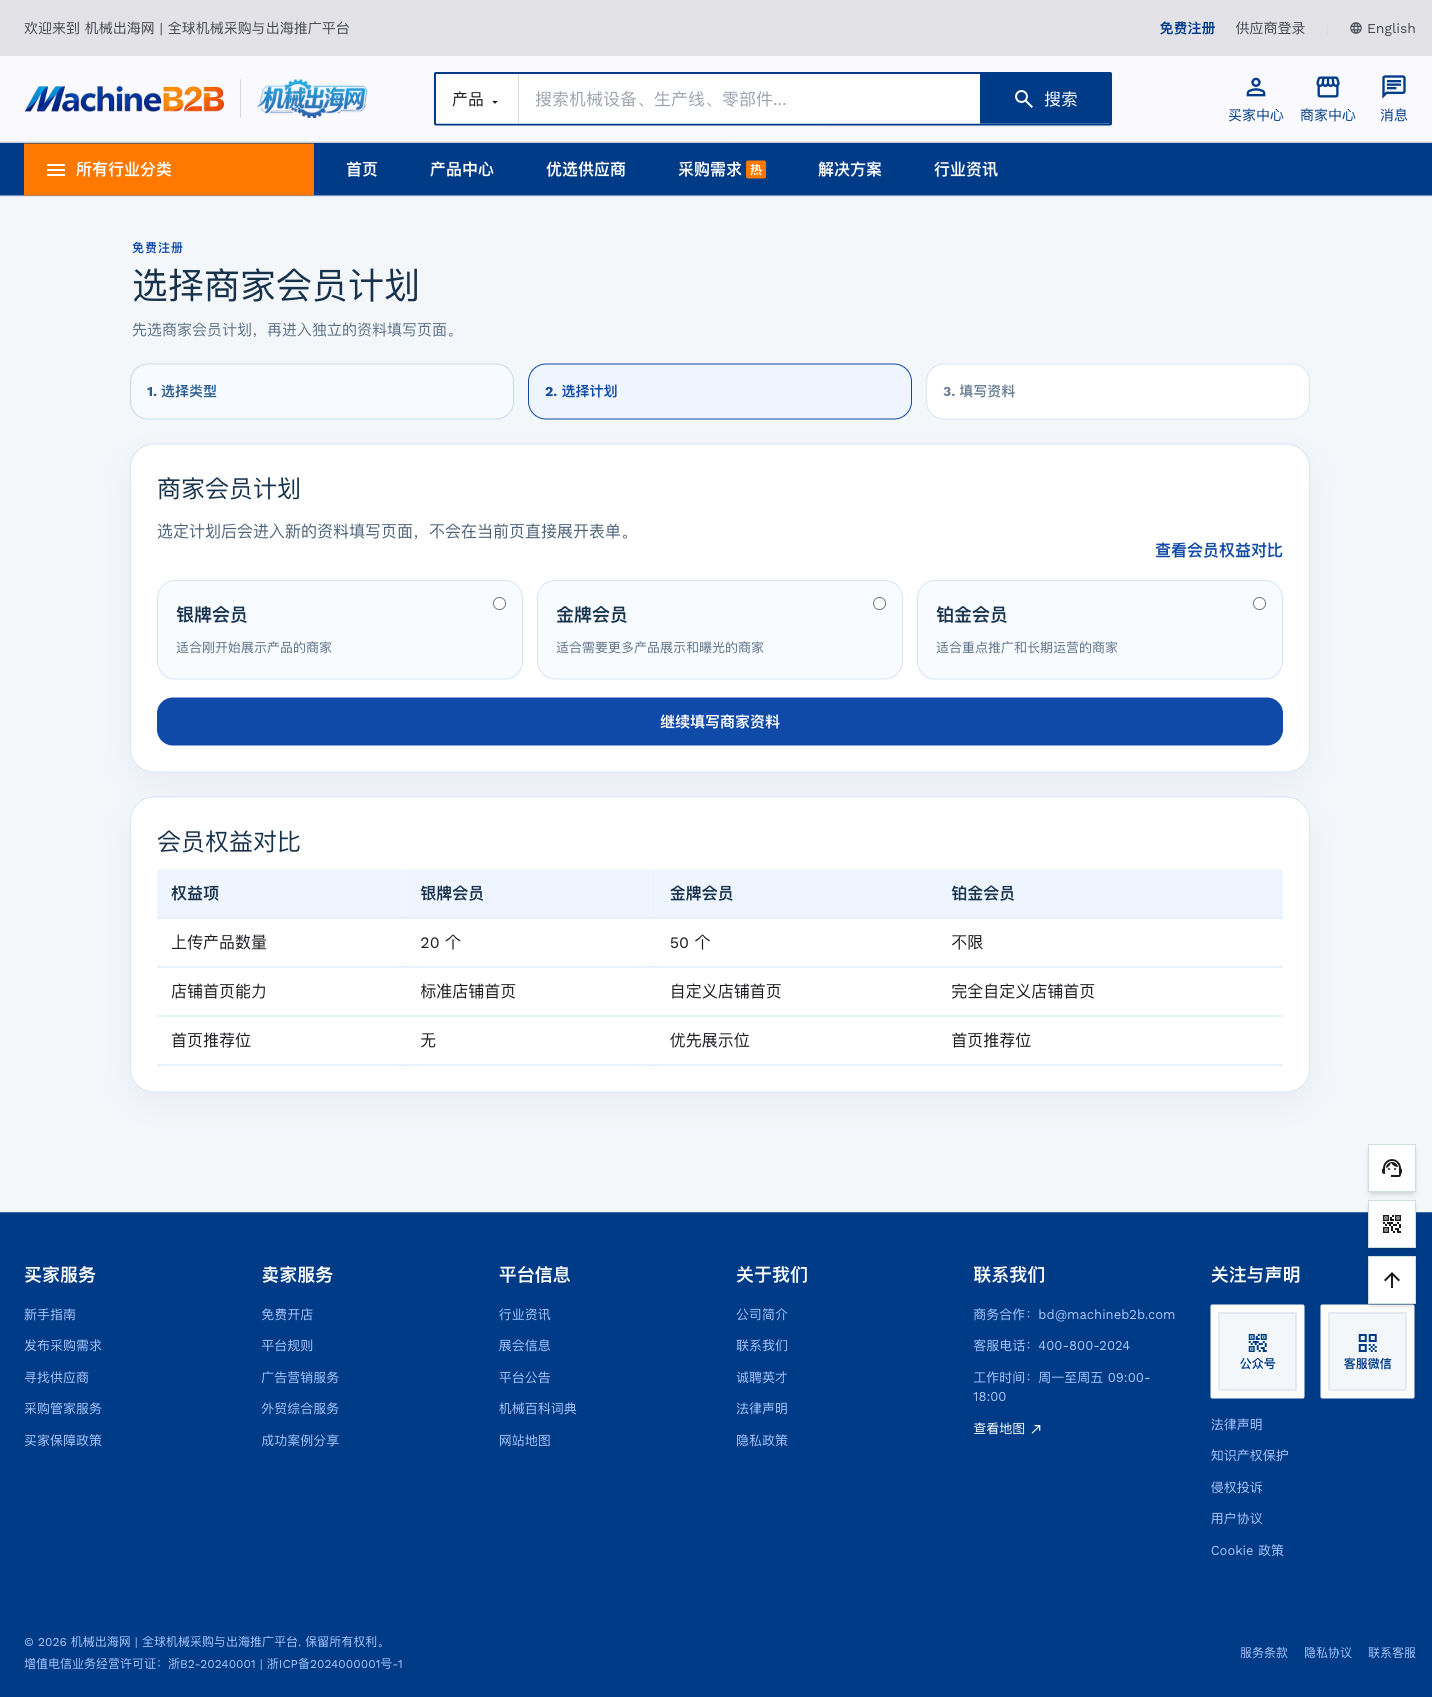Open Cookie 政策 footer link

[x=1247, y=1551]
